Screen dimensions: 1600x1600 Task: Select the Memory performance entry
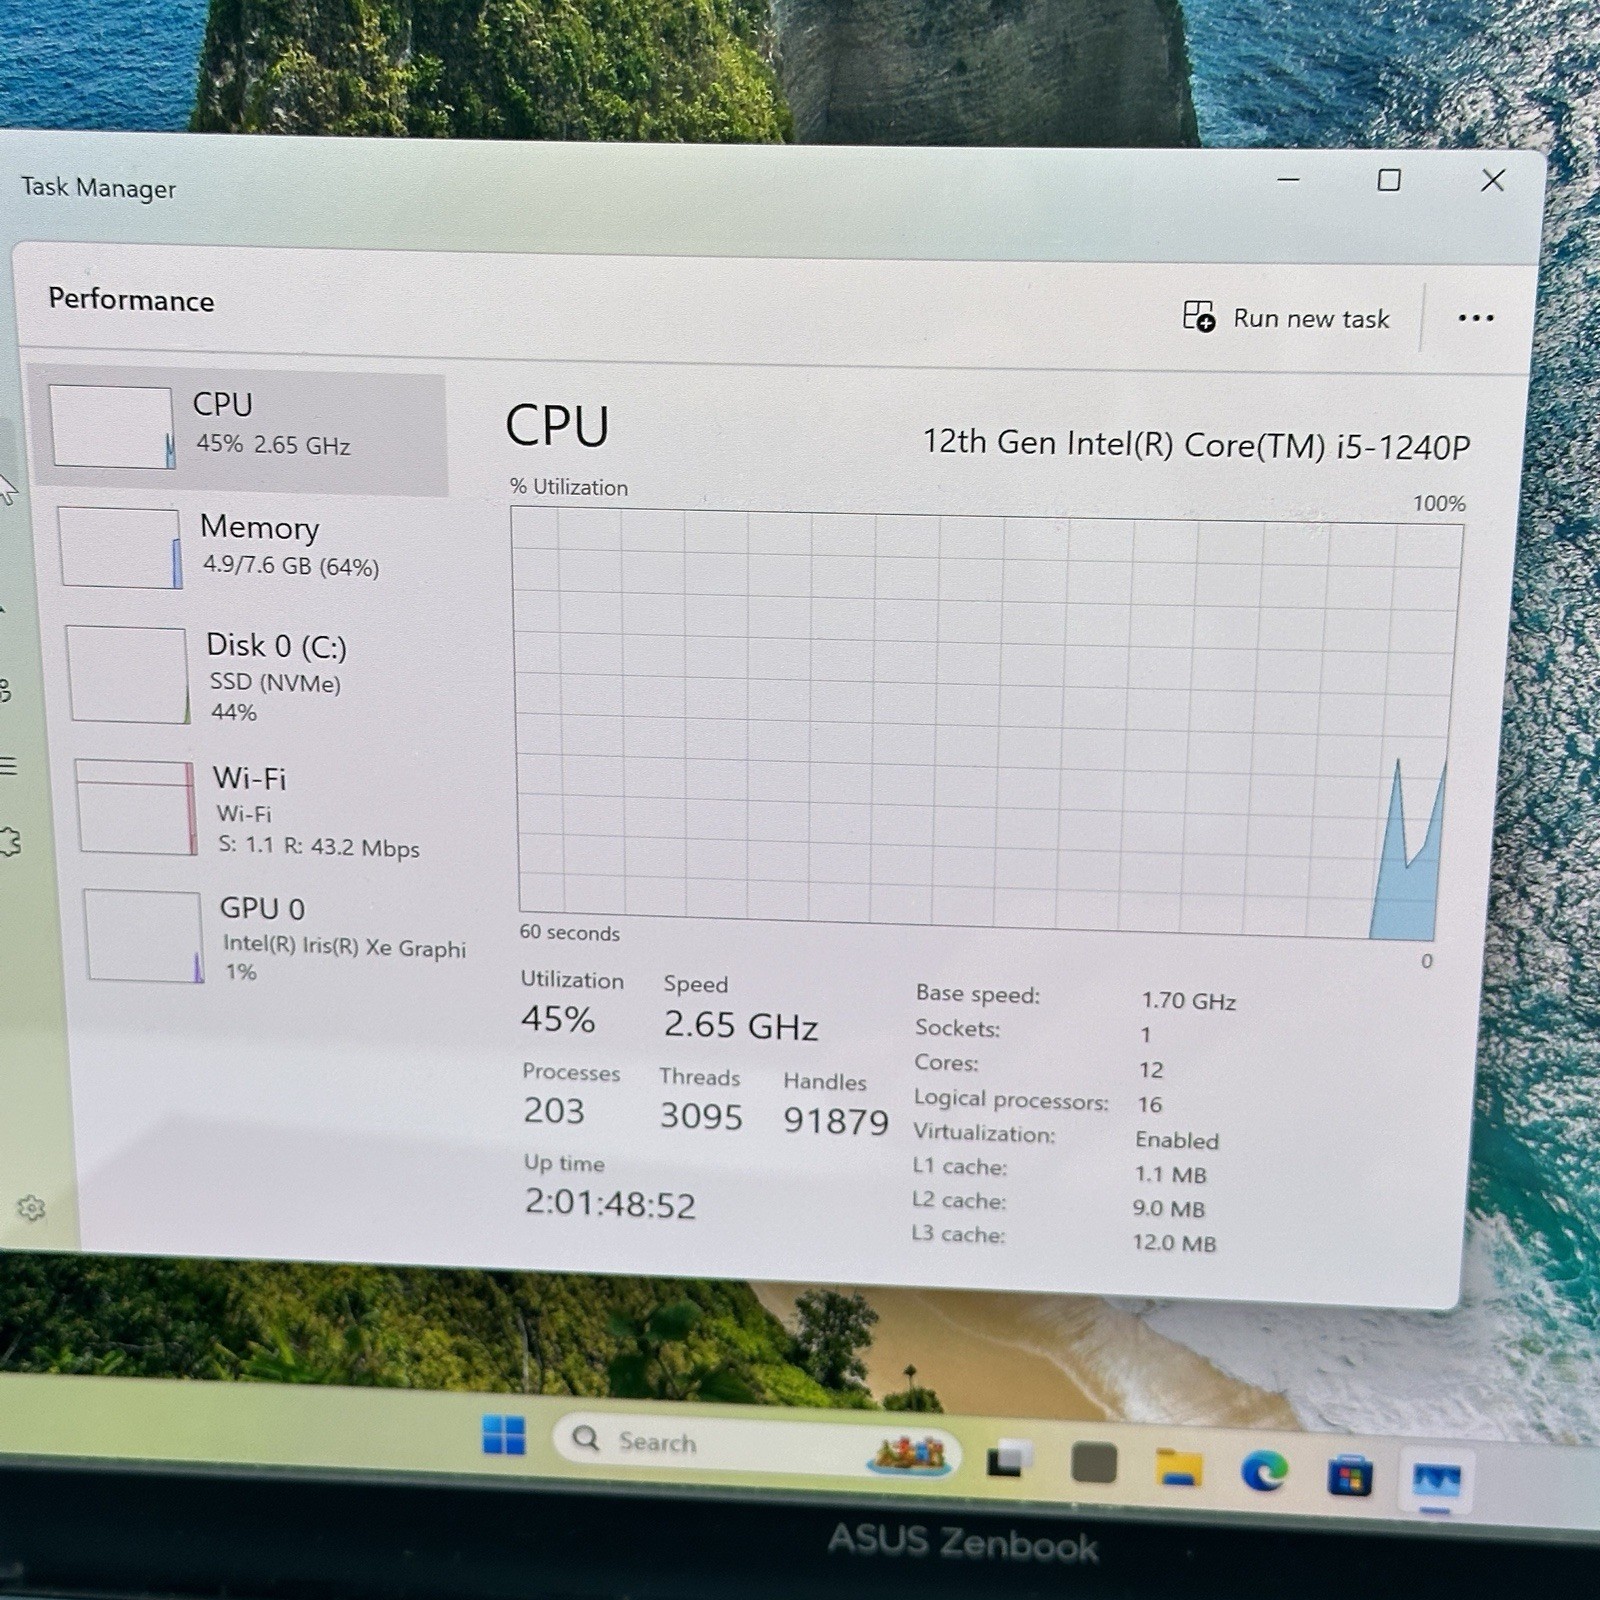[245, 547]
